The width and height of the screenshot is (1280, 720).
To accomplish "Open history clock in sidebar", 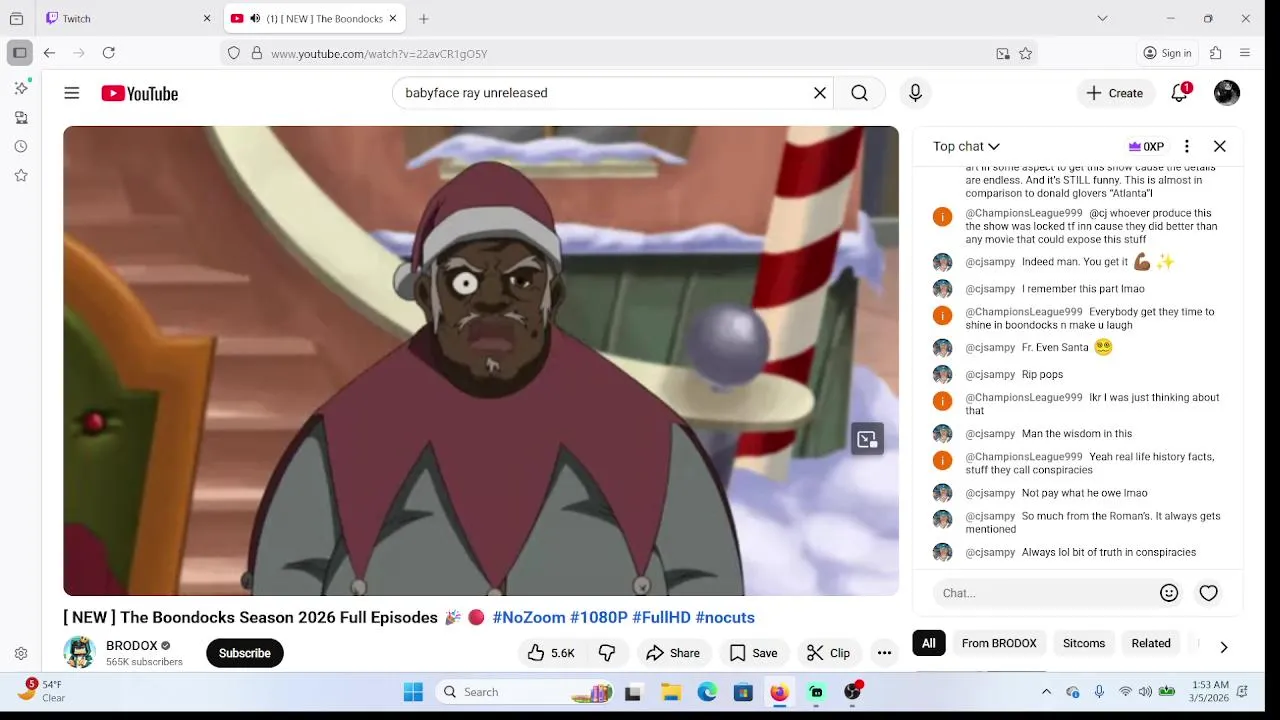I will point(21,146).
